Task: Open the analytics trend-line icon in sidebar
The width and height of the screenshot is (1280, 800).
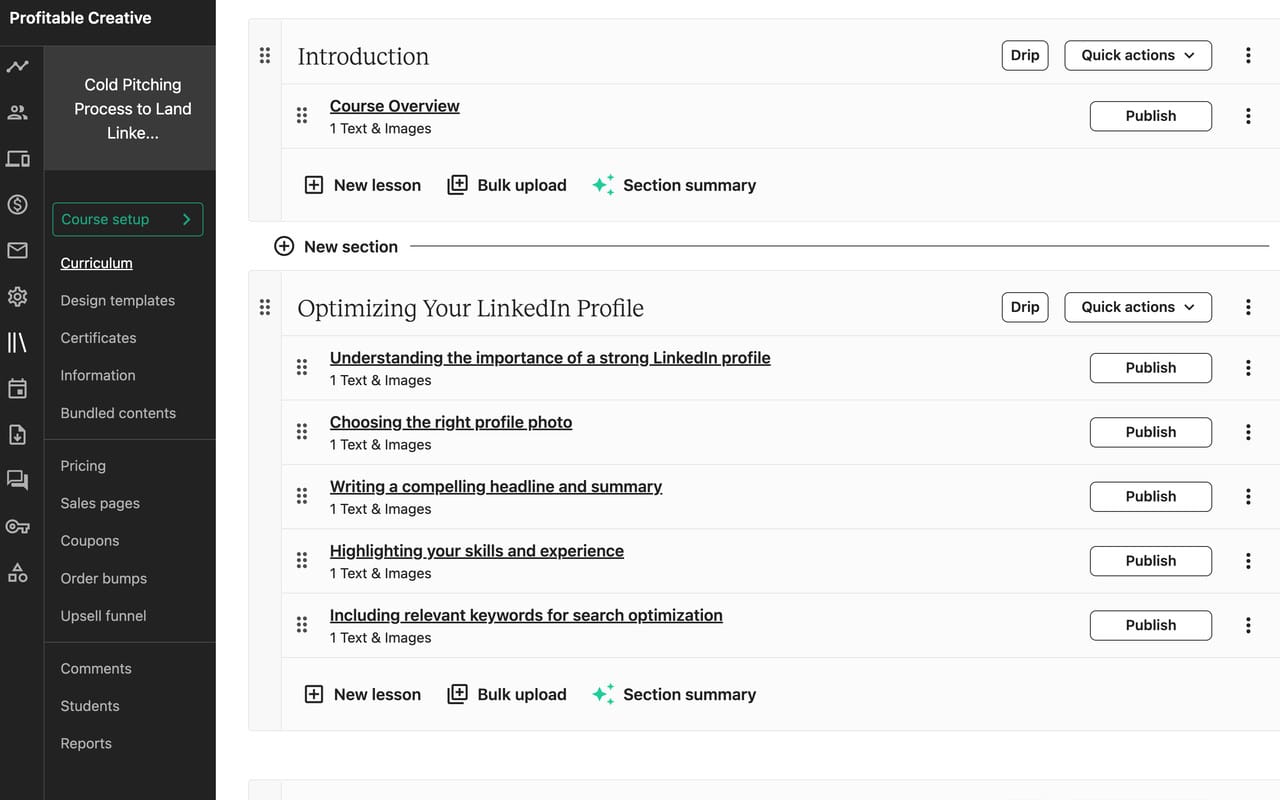Action: coord(17,67)
